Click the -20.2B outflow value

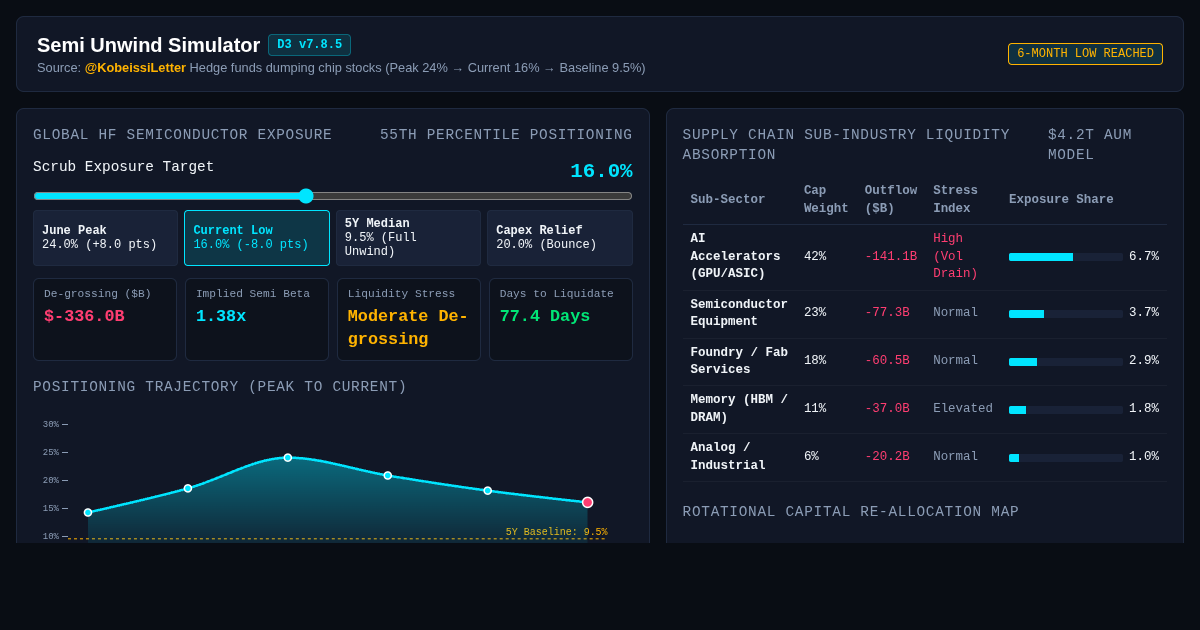pyautogui.click(x=888, y=457)
